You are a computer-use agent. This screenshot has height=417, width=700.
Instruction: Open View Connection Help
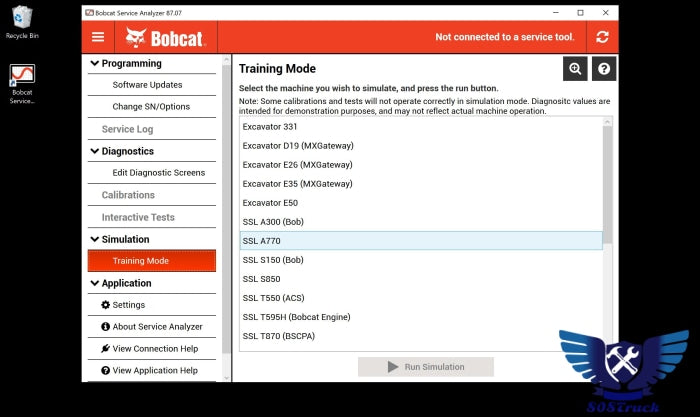(x=155, y=349)
